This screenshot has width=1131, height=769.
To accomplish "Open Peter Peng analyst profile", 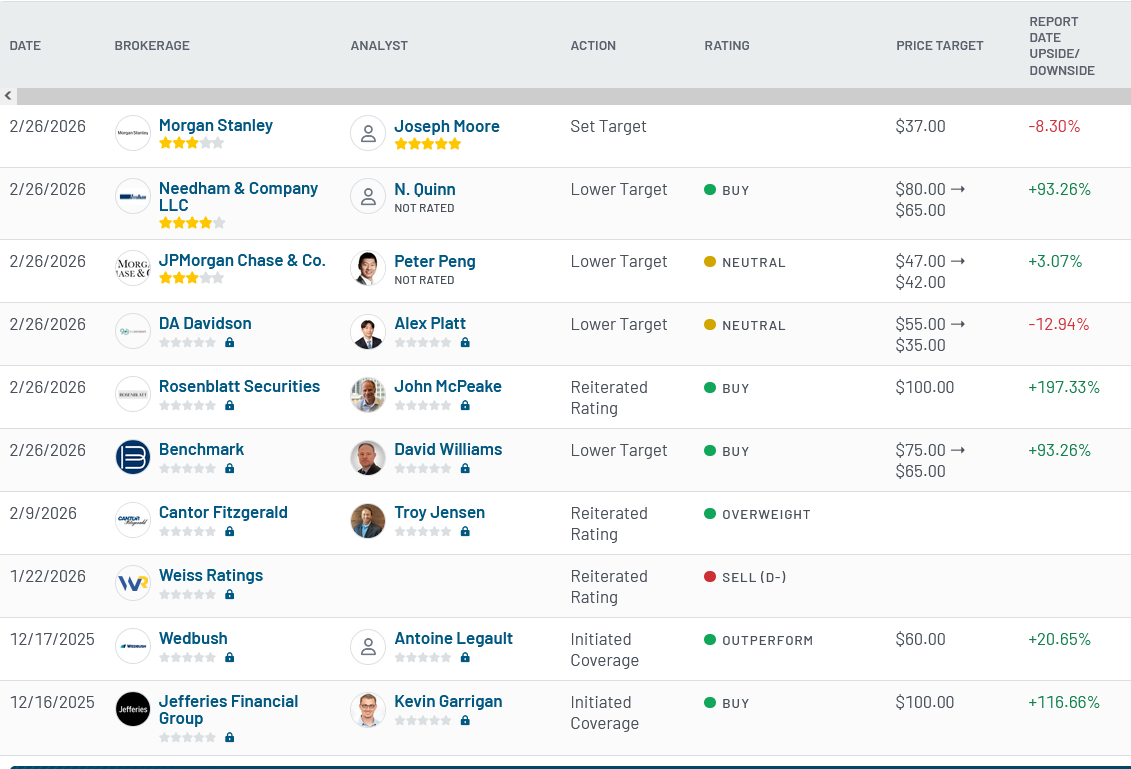I will coord(434,261).
